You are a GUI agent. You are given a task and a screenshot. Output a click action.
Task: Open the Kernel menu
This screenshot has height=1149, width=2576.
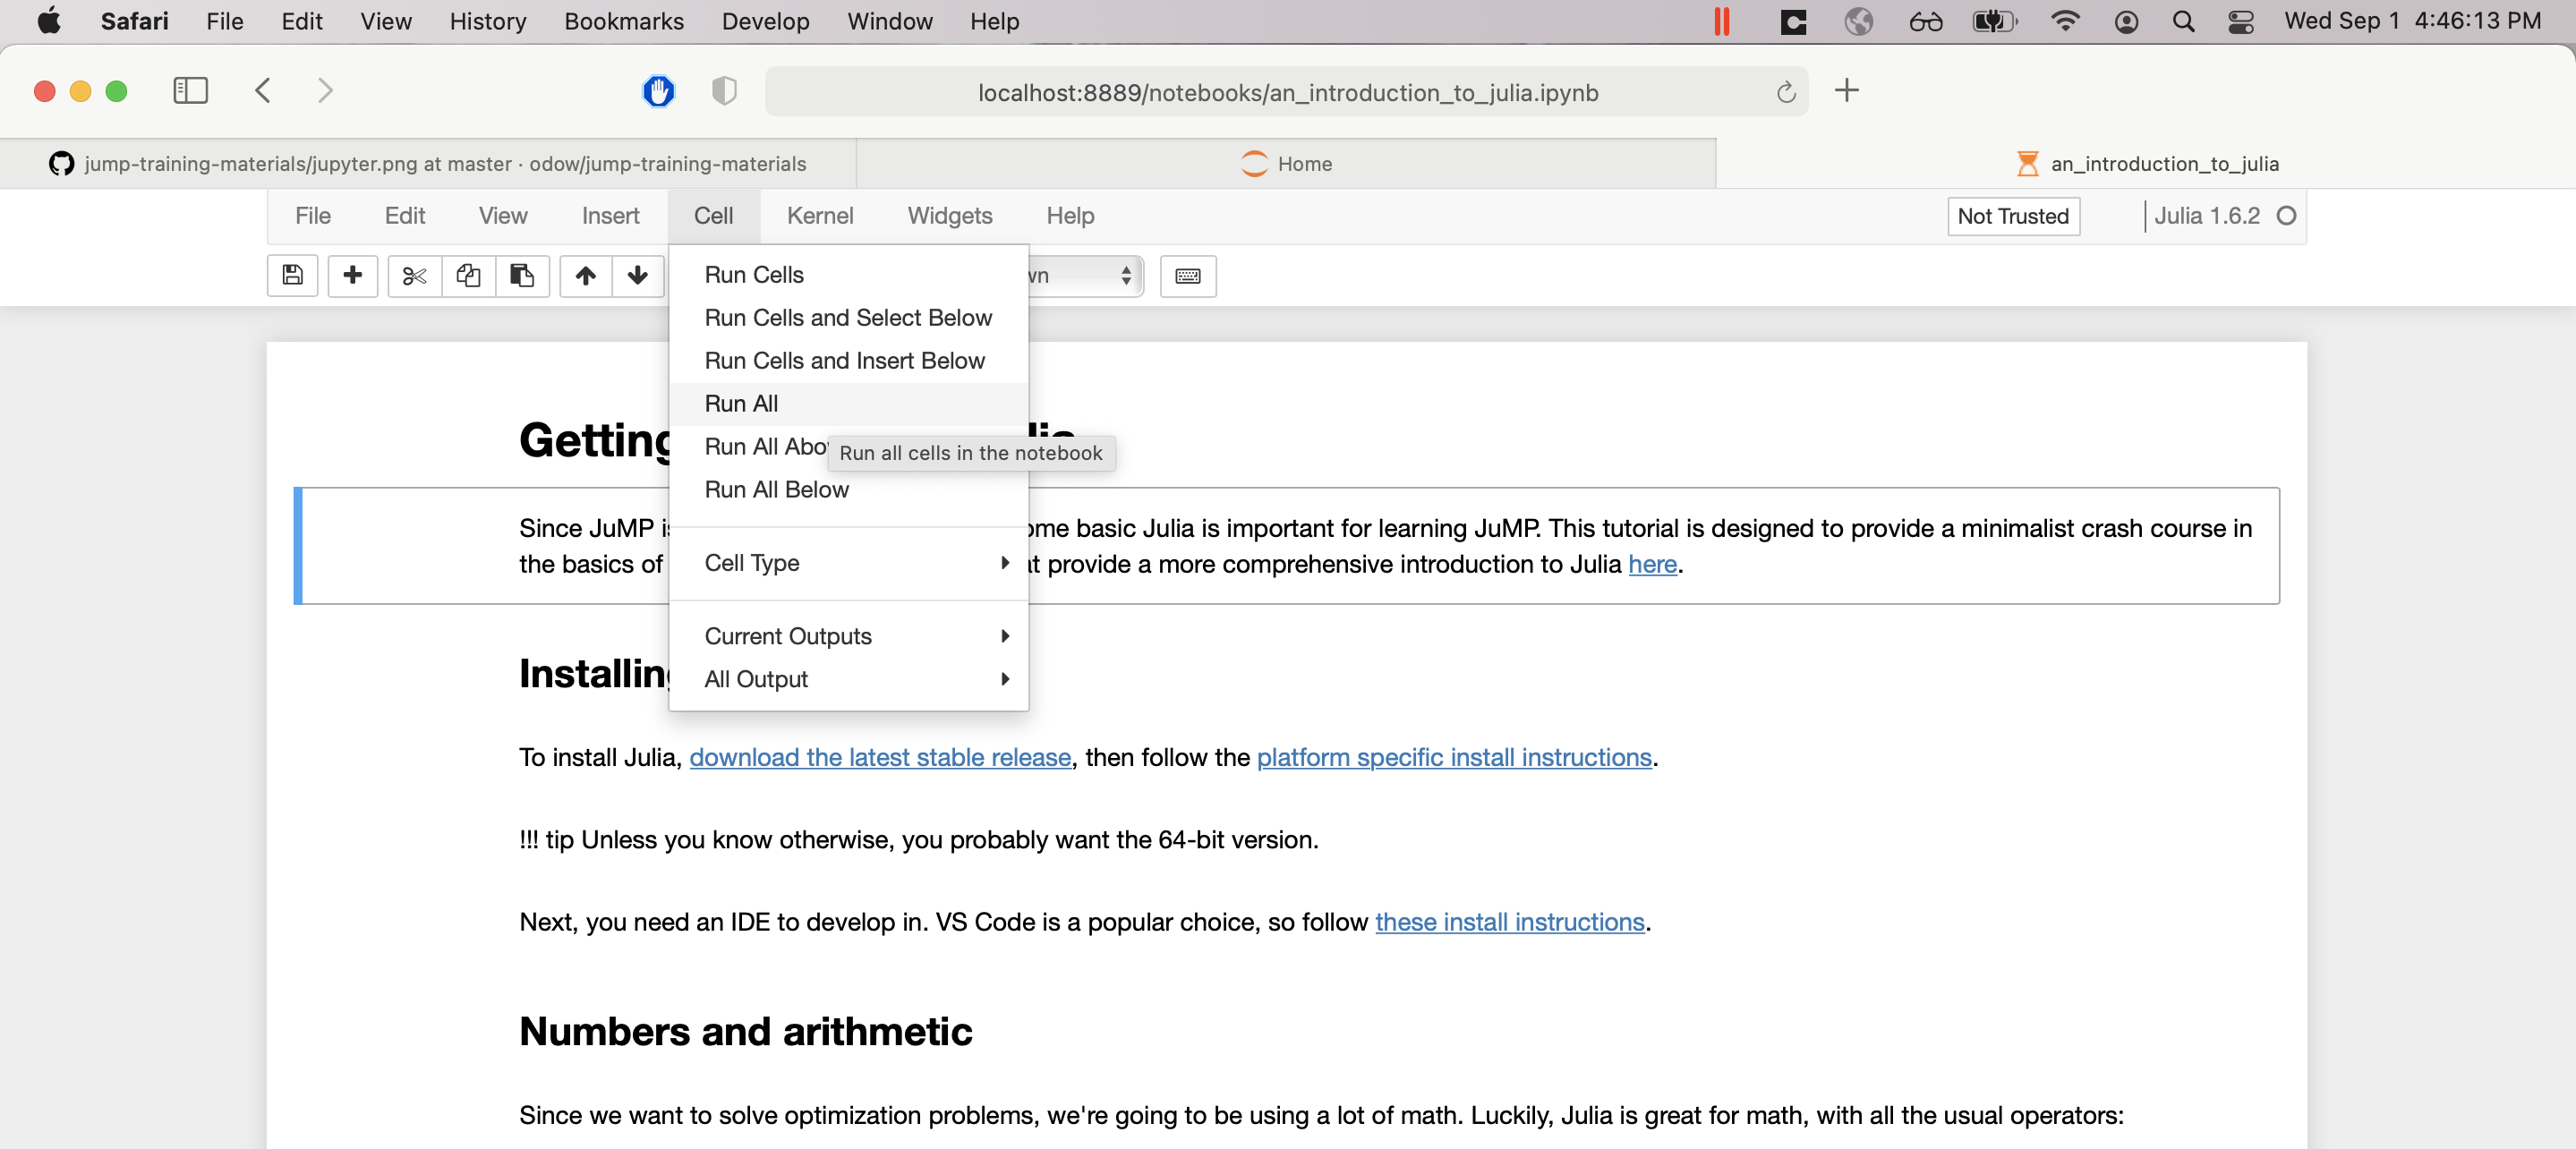[x=819, y=216]
